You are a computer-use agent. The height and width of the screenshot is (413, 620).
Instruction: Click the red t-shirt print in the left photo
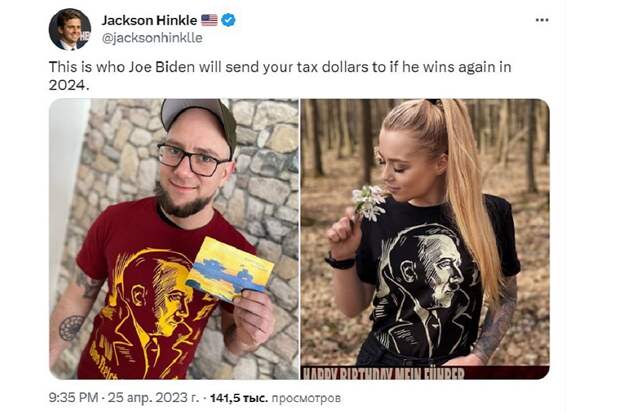[x=154, y=309]
